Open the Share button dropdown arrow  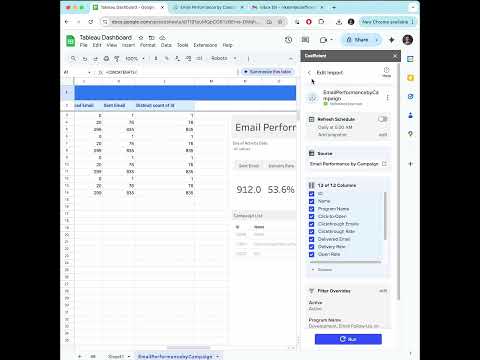(x=377, y=40)
